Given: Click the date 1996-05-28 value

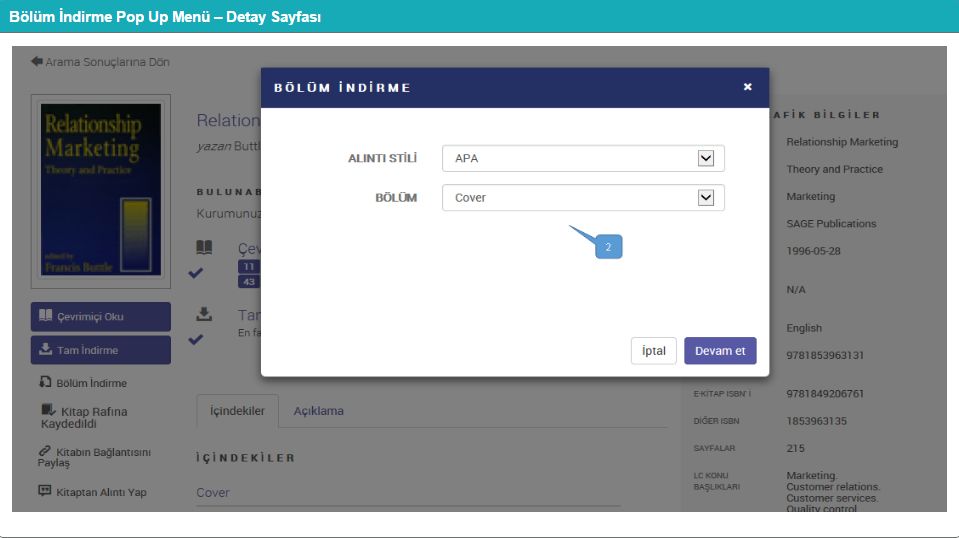Looking at the screenshot, I should [x=813, y=251].
